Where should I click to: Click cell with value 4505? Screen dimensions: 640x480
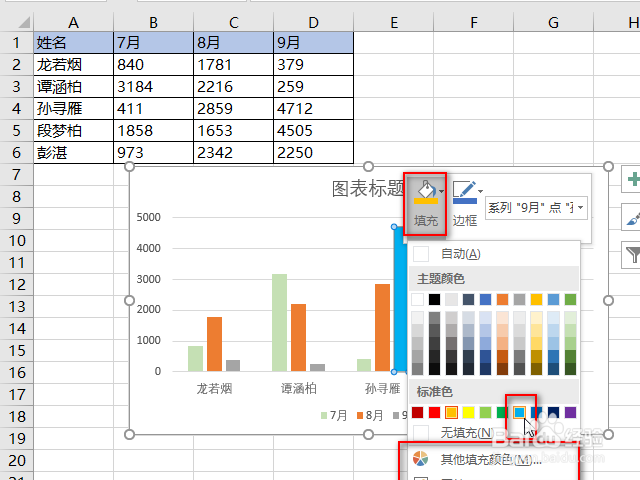pos(313,131)
